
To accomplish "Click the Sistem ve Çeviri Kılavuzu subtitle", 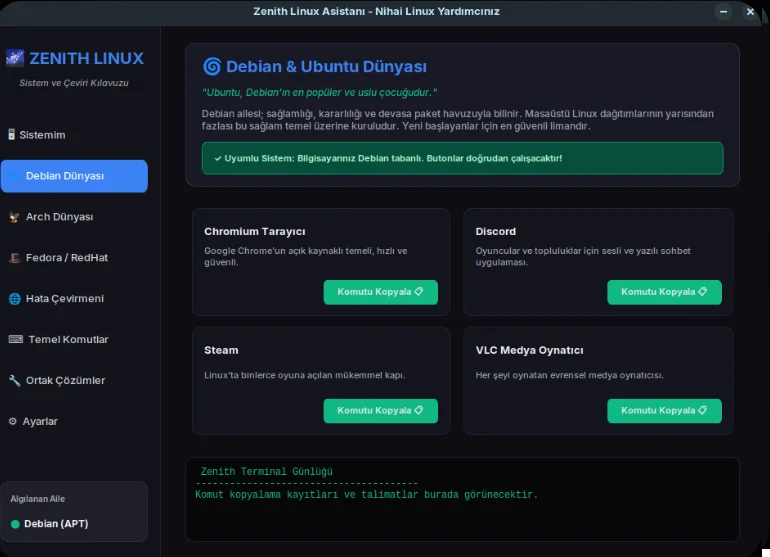I will pyautogui.click(x=74, y=83).
